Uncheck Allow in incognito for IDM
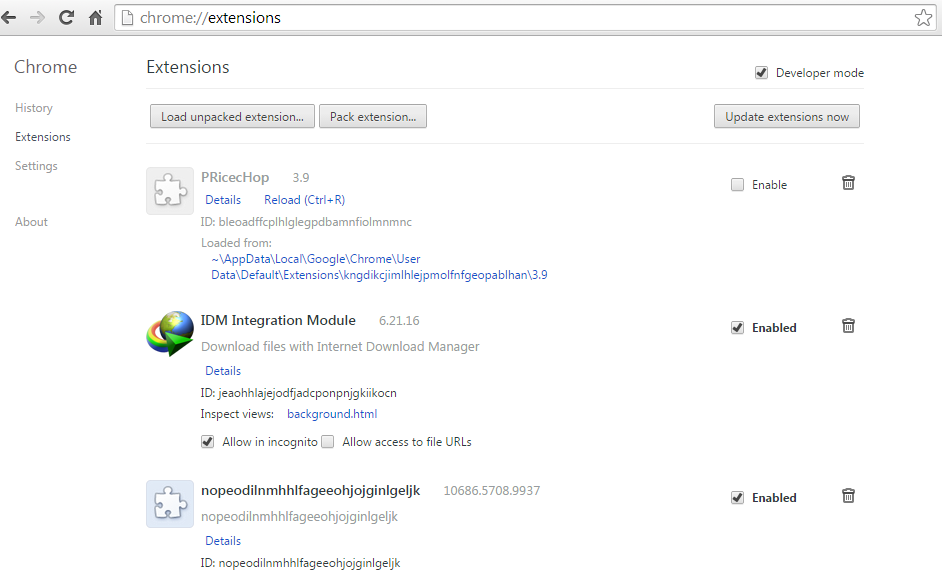This screenshot has width=942, height=571. tap(207, 442)
